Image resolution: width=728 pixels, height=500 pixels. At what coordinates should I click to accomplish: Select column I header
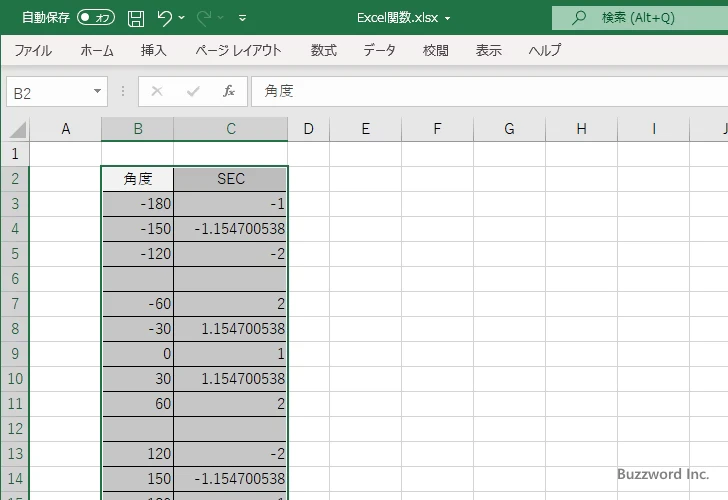click(653, 129)
